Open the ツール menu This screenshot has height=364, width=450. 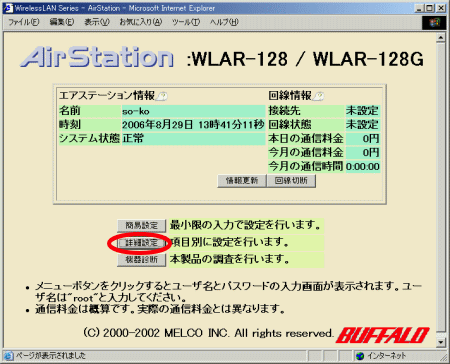point(186,22)
